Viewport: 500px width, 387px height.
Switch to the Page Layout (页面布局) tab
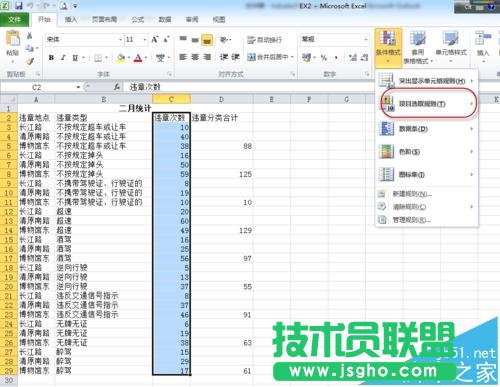[x=104, y=20]
